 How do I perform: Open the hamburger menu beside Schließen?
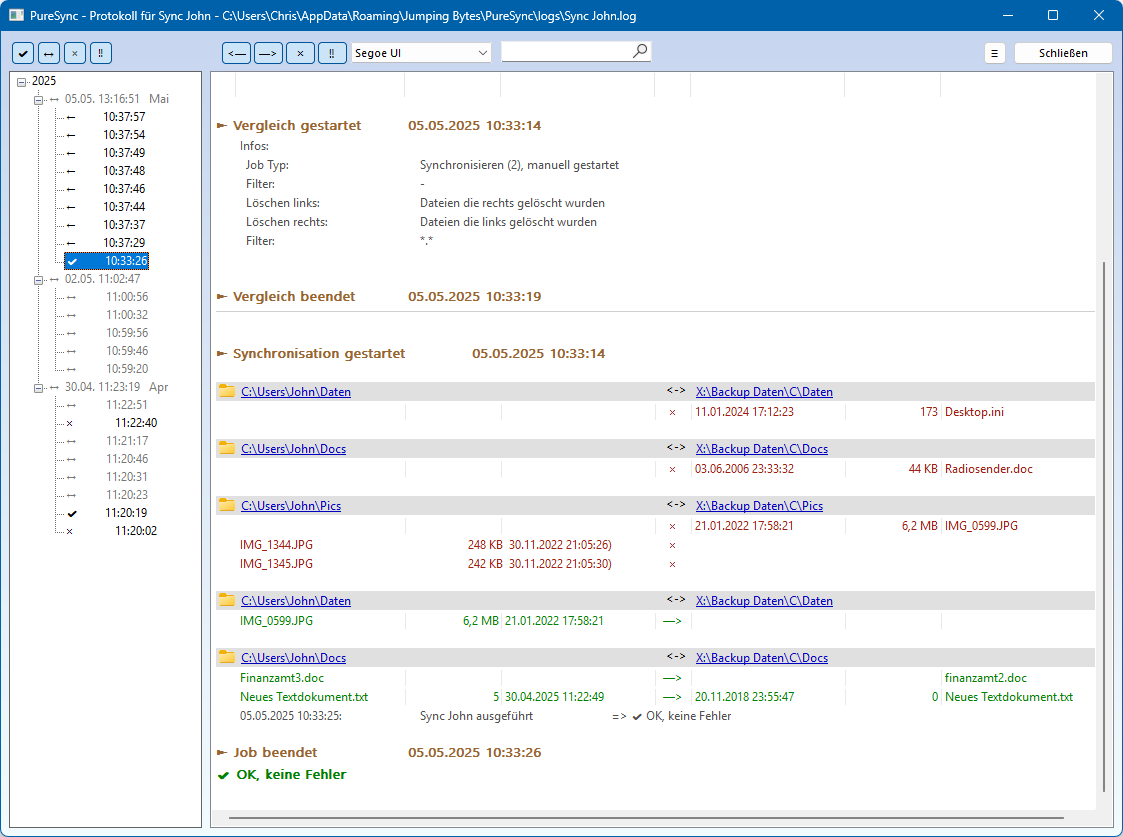994,52
